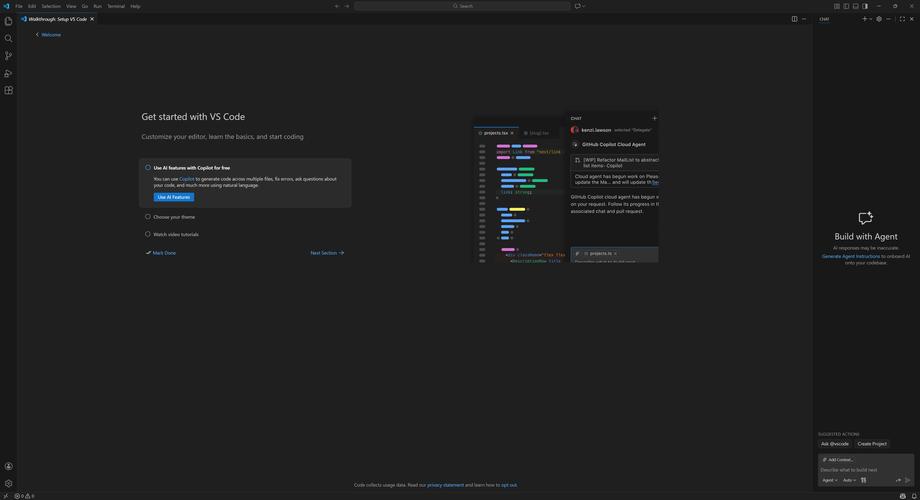Click the 'Next Section' link

(326, 253)
